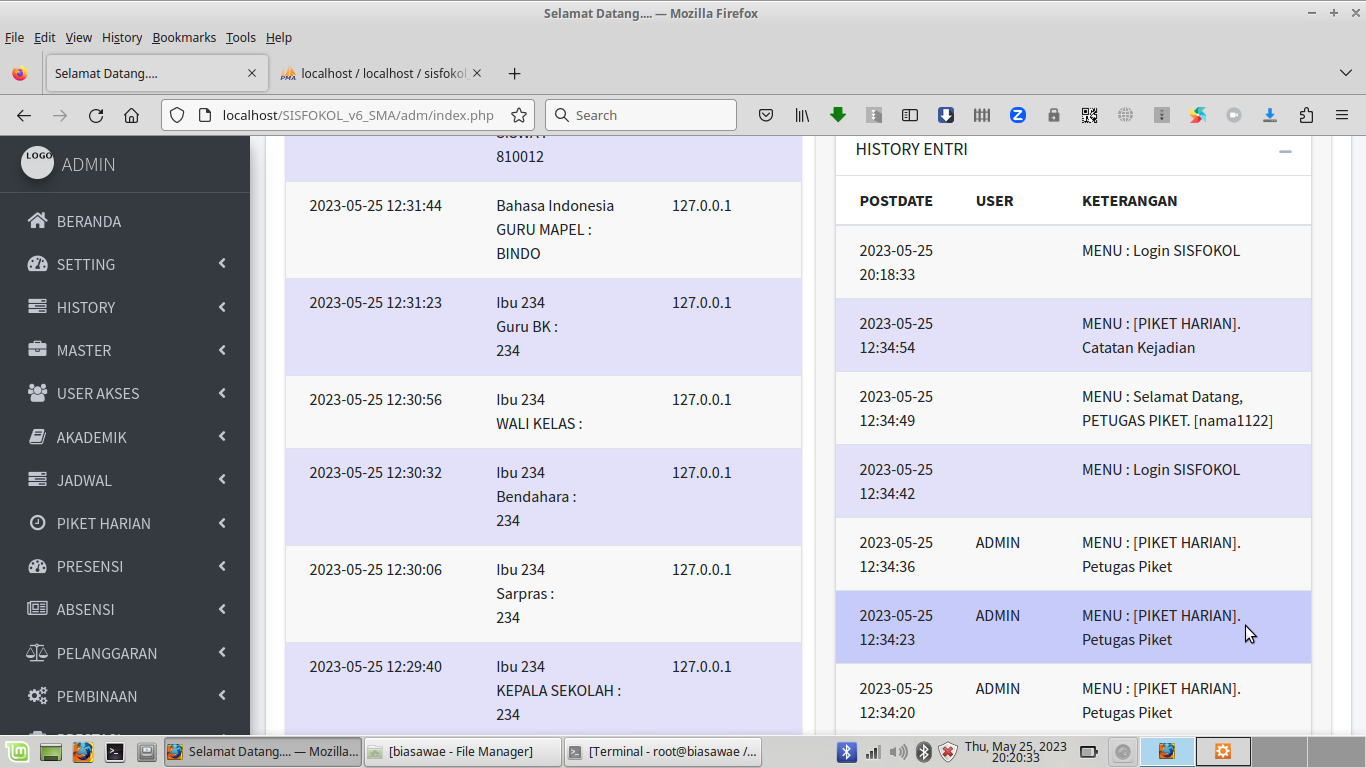The width and height of the screenshot is (1366, 768).
Task: Open Firefox library bookshelf icon
Action: tap(802, 115)
